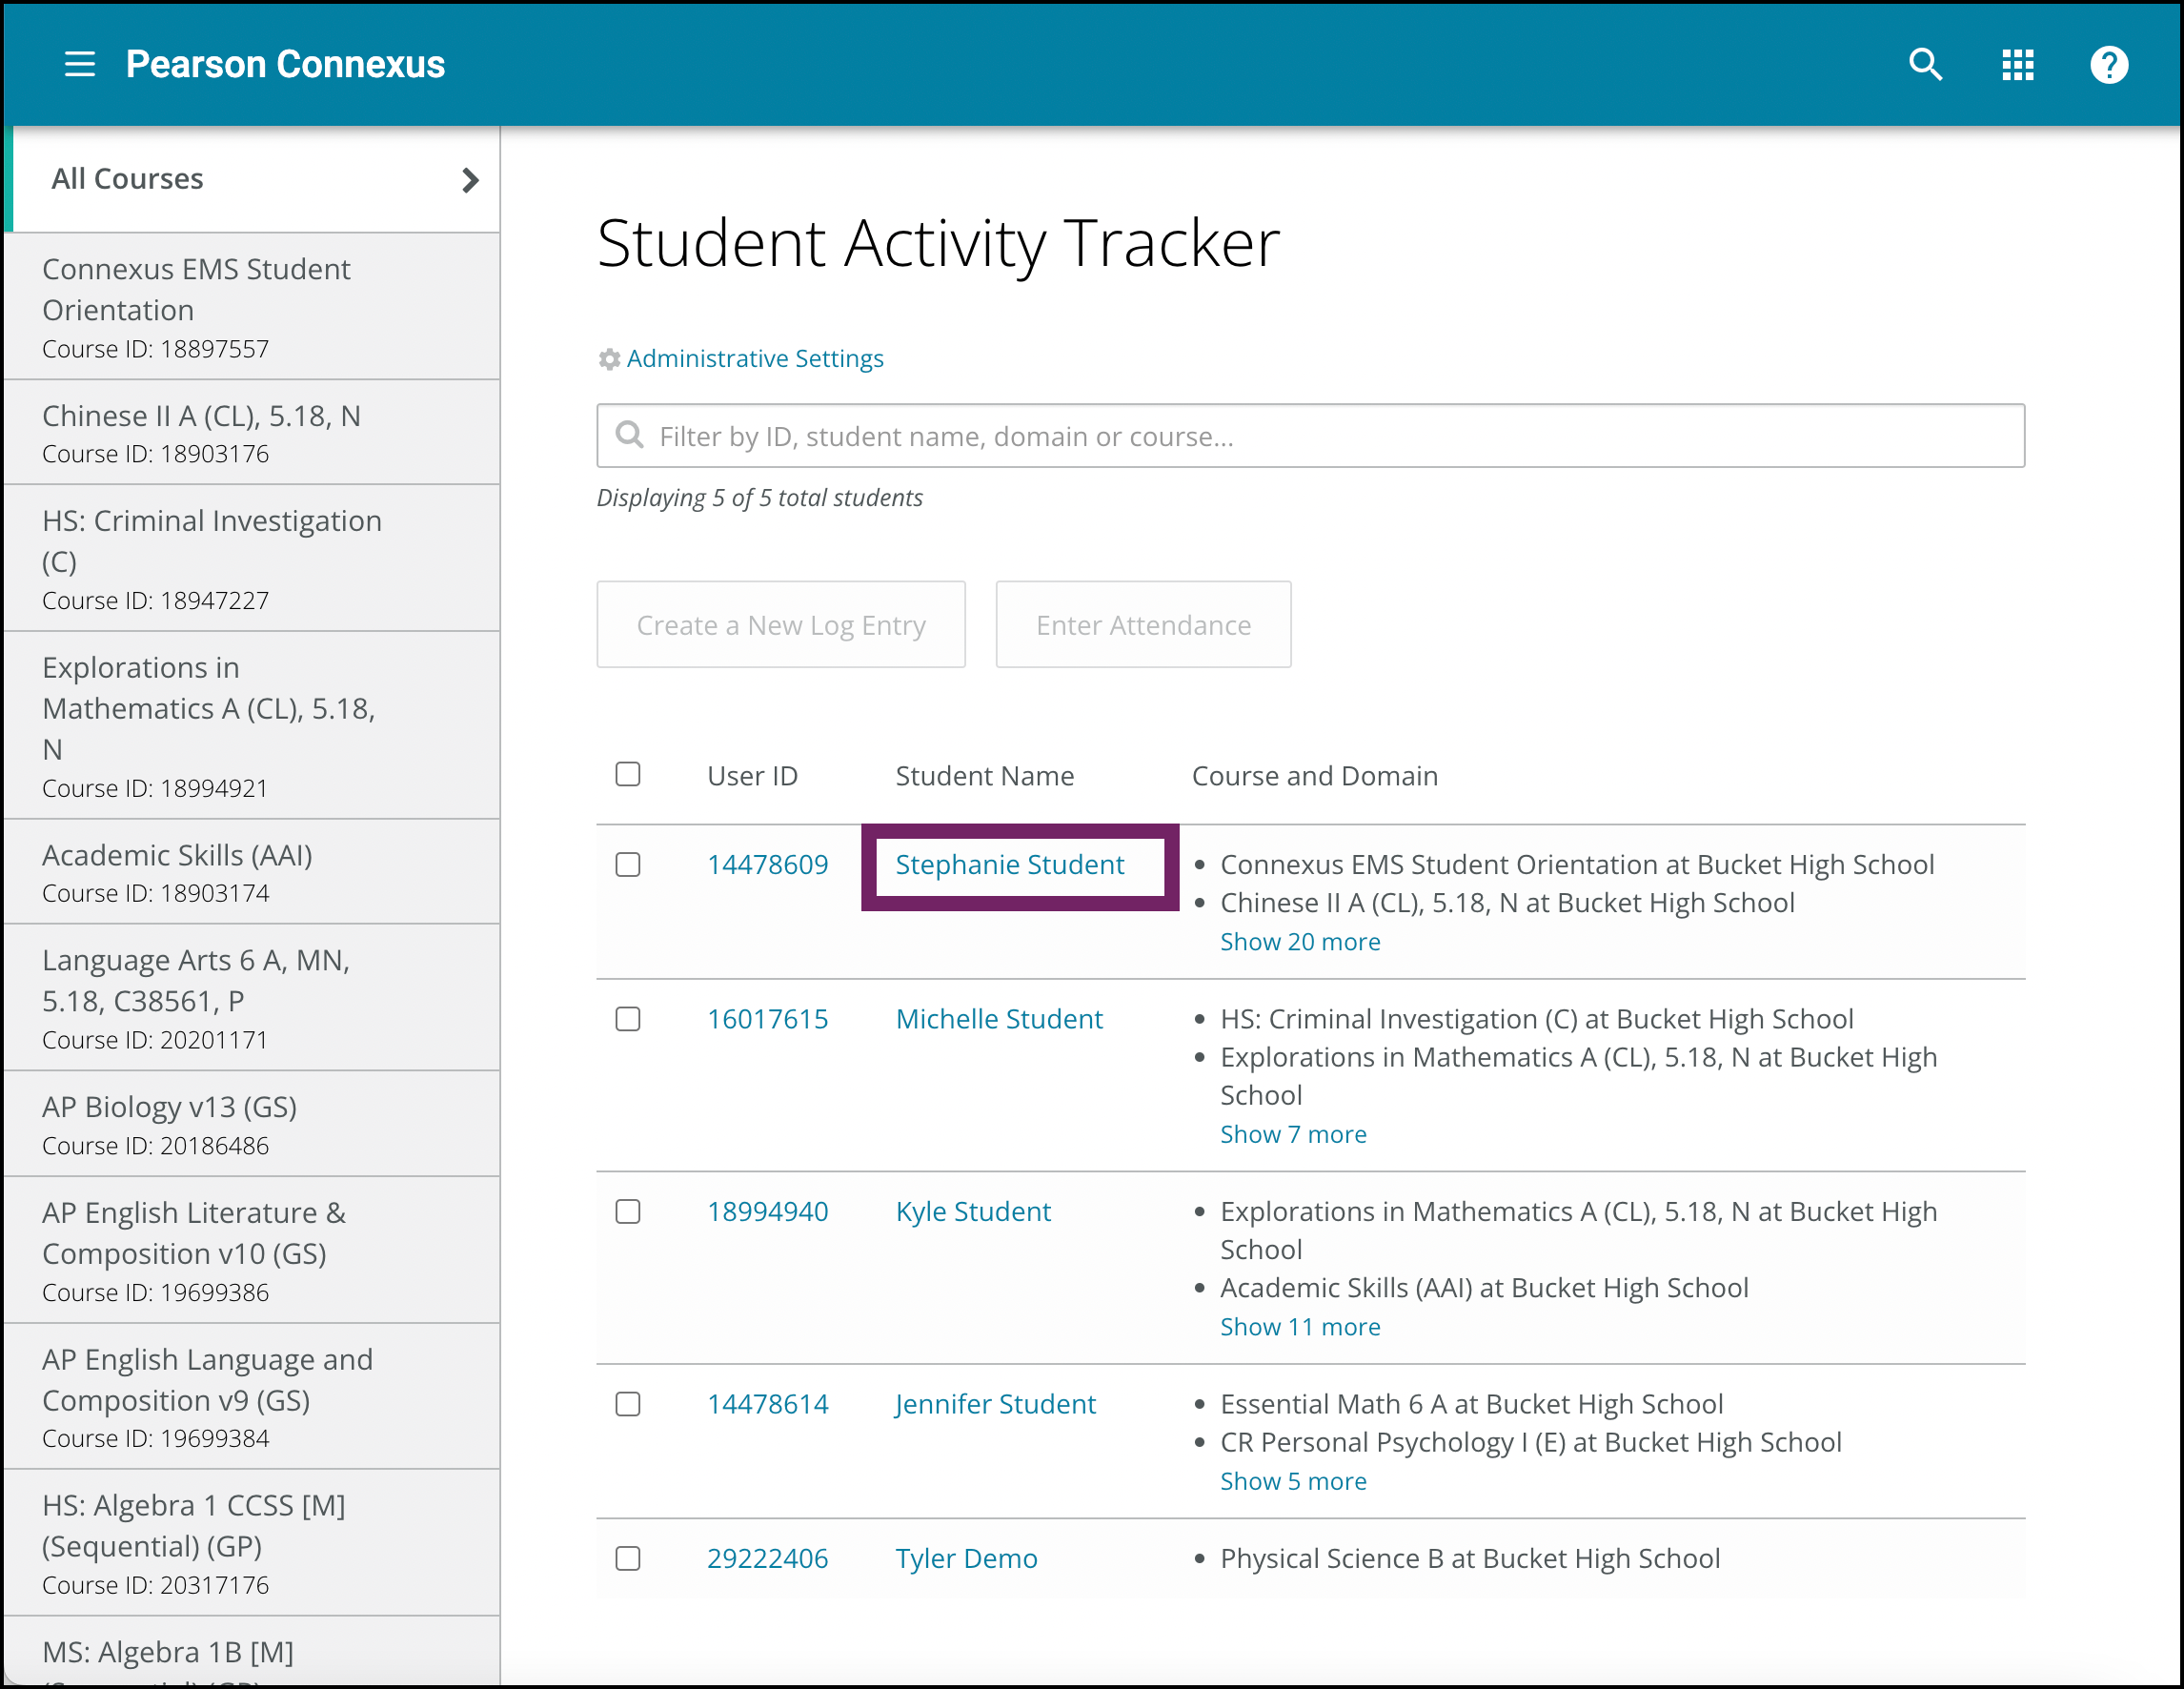Click the Student Name column header
The height and width of the screenshot is (1689, 2184).
984,776
